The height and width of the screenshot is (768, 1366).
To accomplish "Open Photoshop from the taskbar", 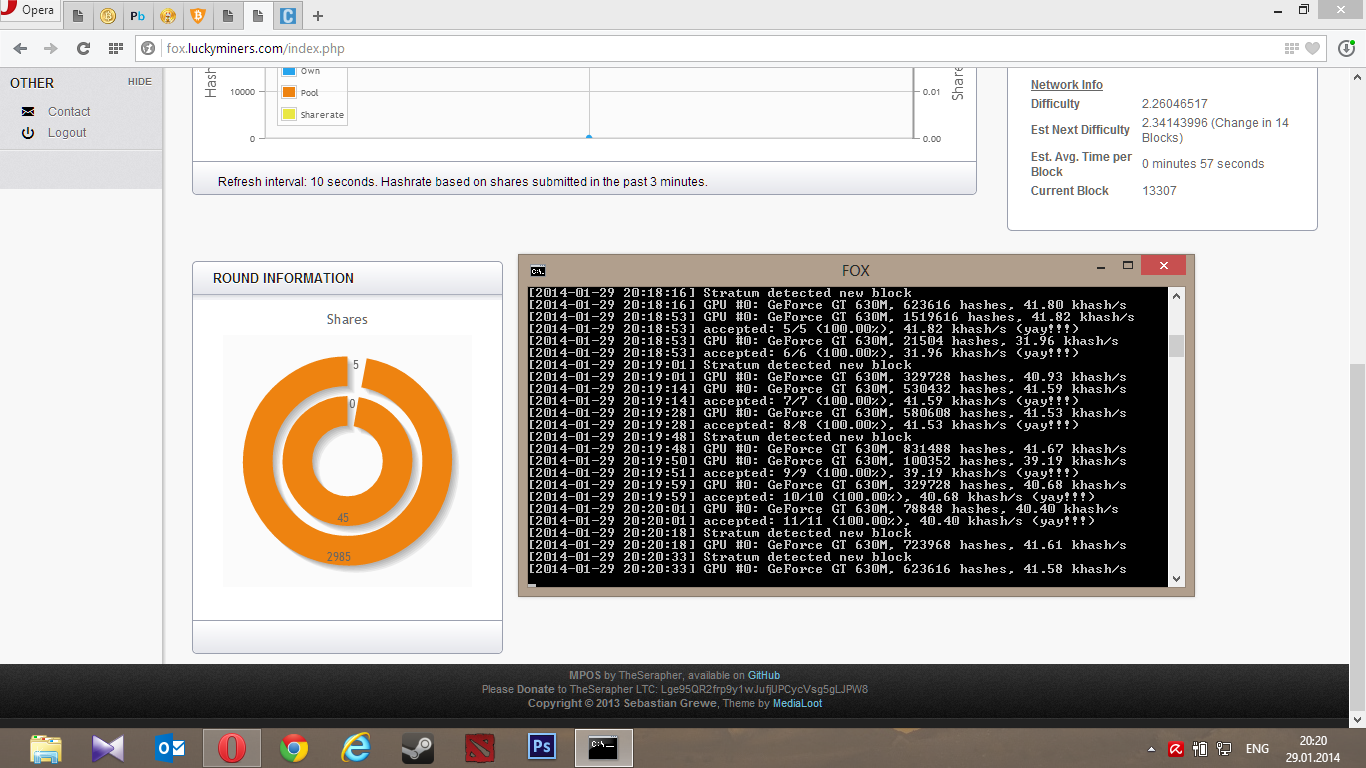I will 542,748.
